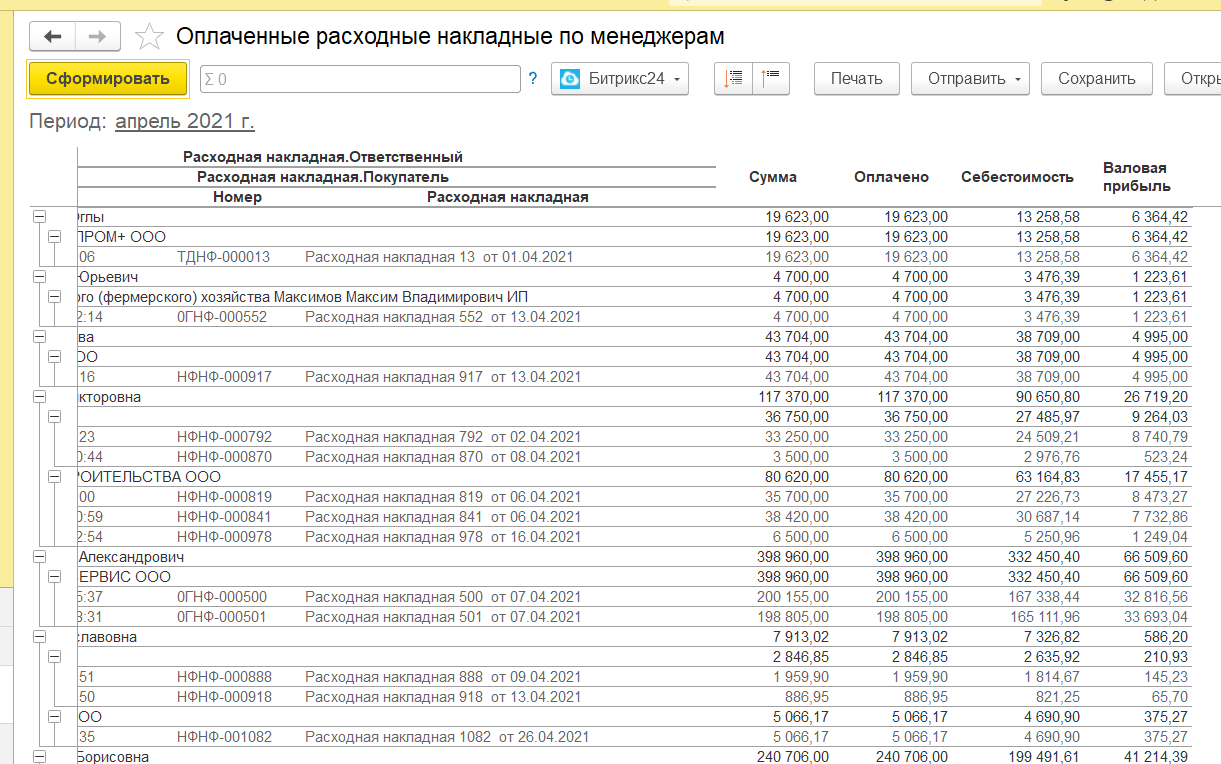Collapse the СТРОИТЕЛЬСТВА ООО buyer group

pos(55,477)
